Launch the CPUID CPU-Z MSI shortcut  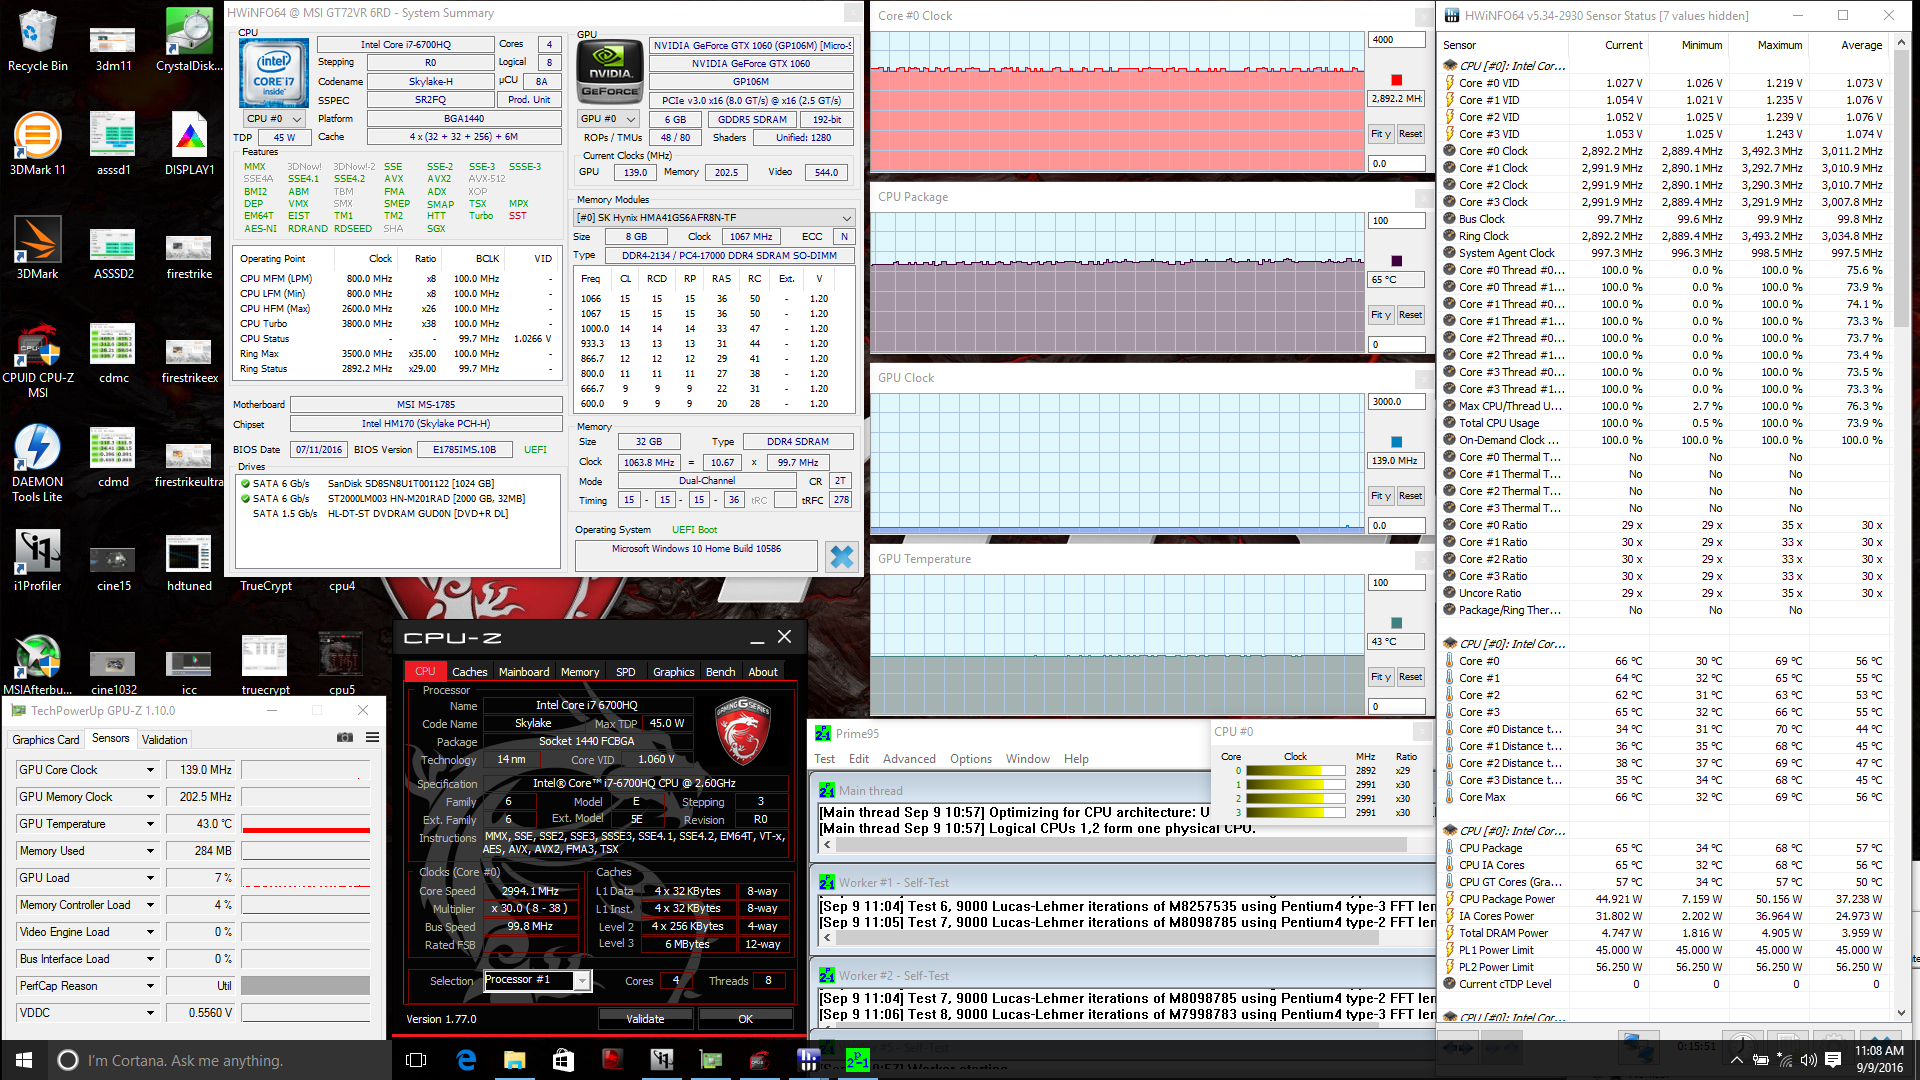37,360
